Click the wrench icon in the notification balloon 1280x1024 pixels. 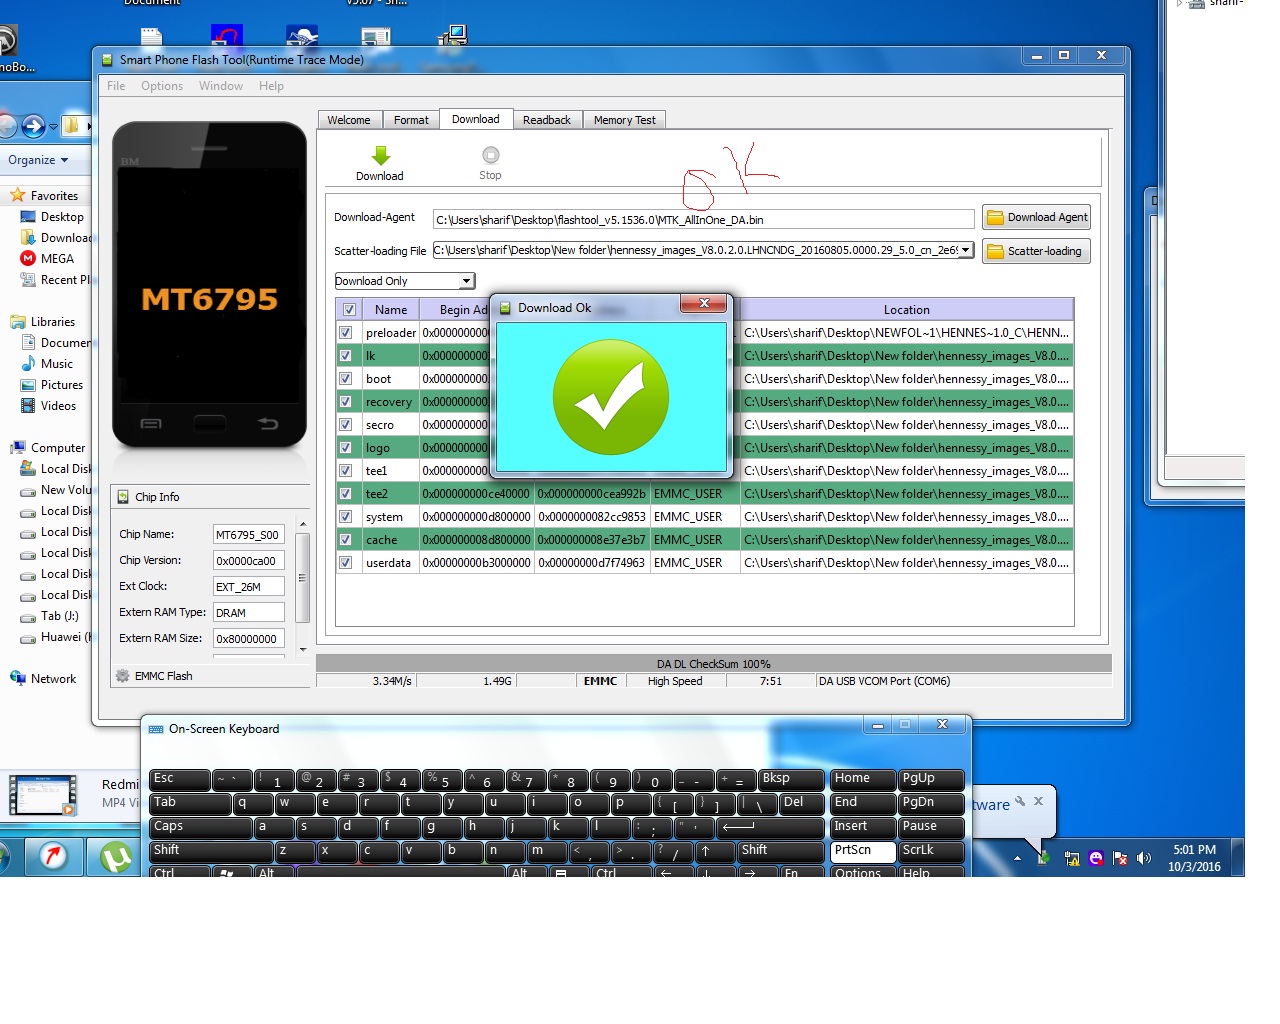point(1020,801)
